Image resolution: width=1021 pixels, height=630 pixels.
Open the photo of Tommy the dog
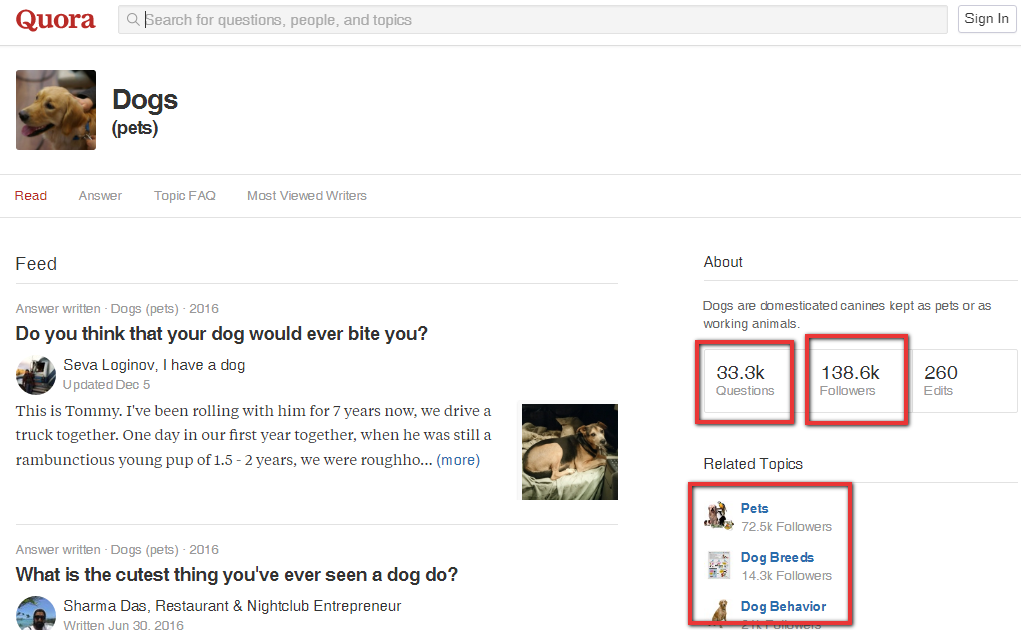570,452
